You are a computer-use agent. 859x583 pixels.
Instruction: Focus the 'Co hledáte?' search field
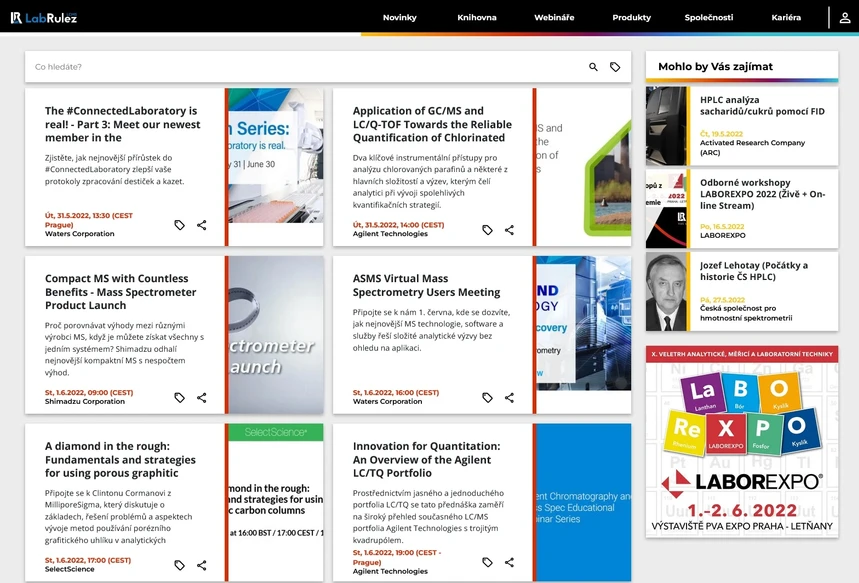pos(307,67)
